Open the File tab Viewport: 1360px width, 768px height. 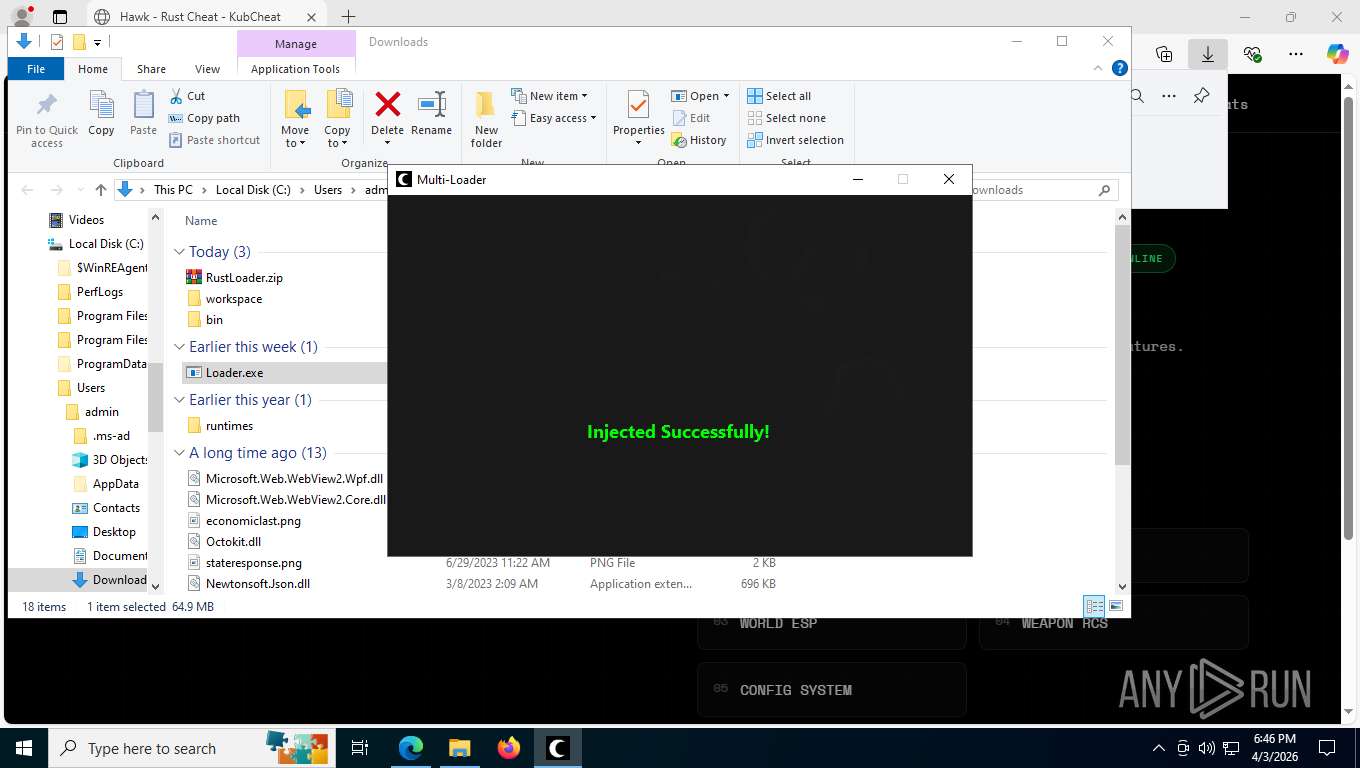(x=36, y=69)
